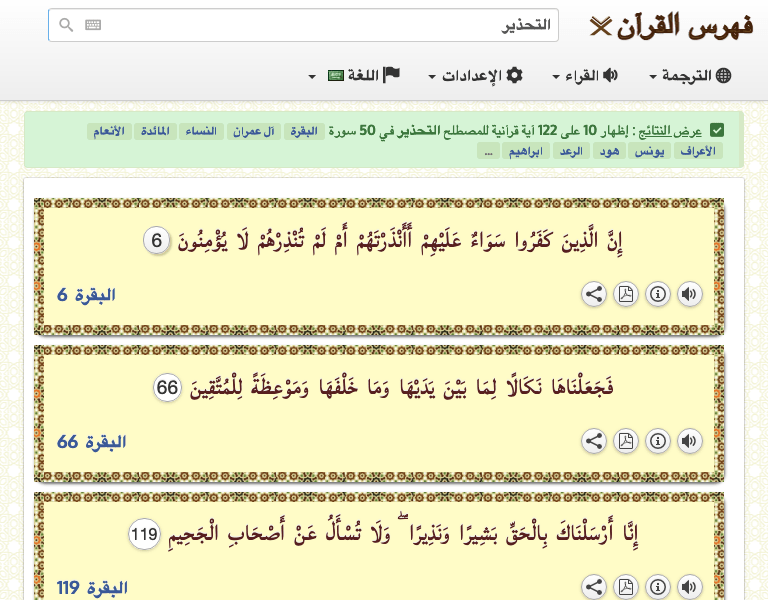Open the الترجمة translation dropdown
768x600 pixels.
pyautogui.click(x=690, y=76)
